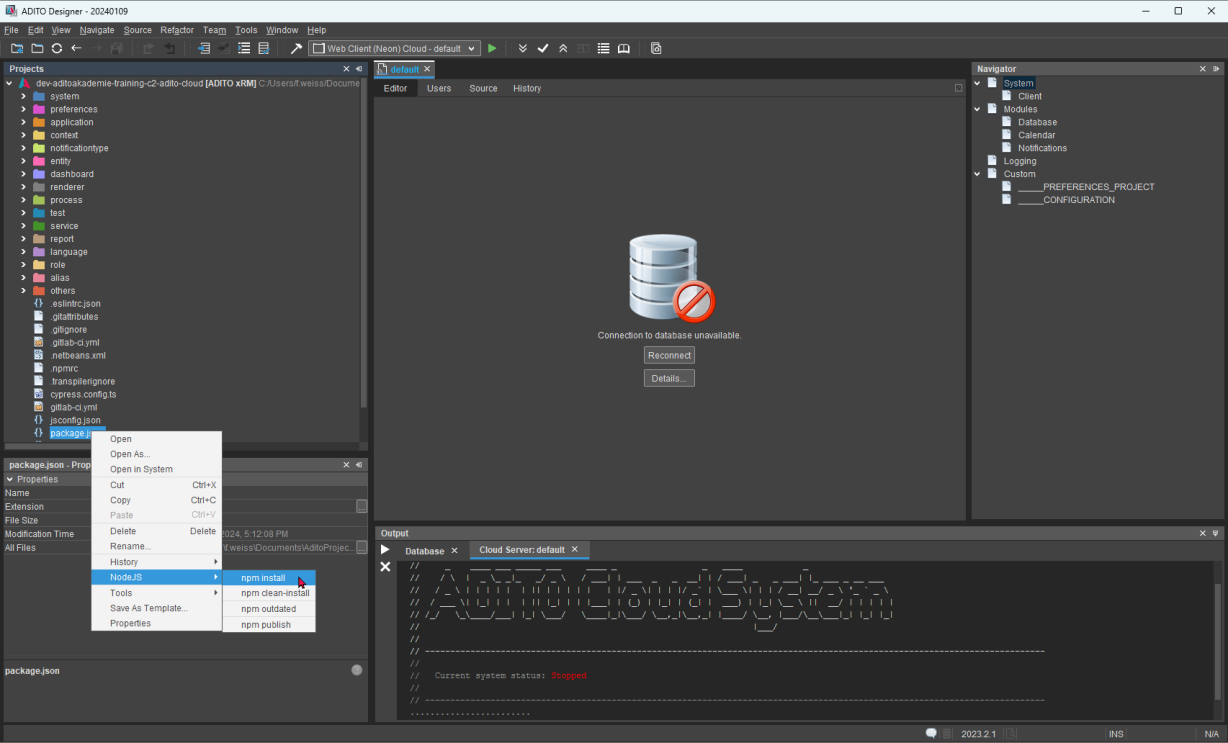The height and width of the screenshot is (743, 1228).
Task: Select npm clean-install from the submenu
Action: 275,593
